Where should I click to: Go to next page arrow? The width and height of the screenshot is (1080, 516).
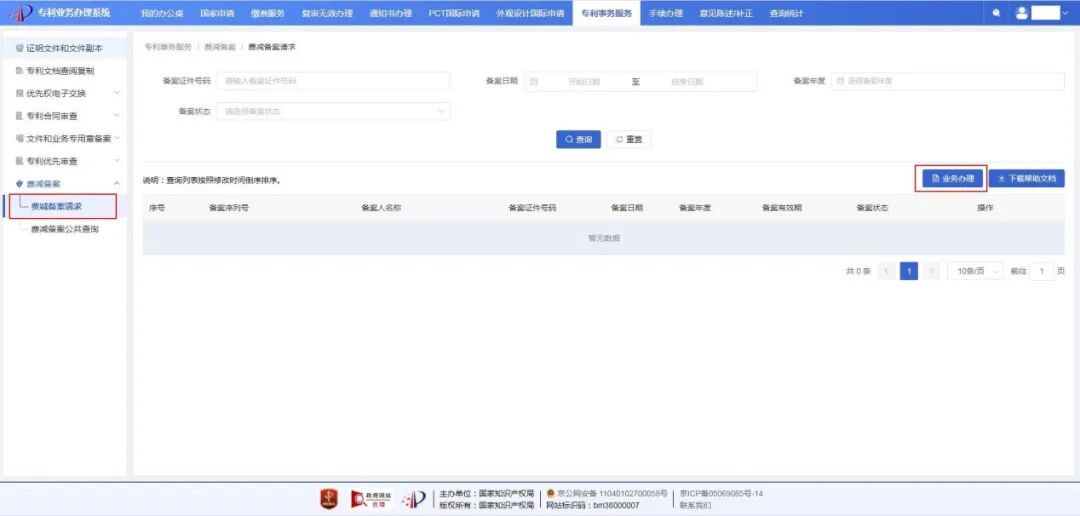tap(932, 271)
